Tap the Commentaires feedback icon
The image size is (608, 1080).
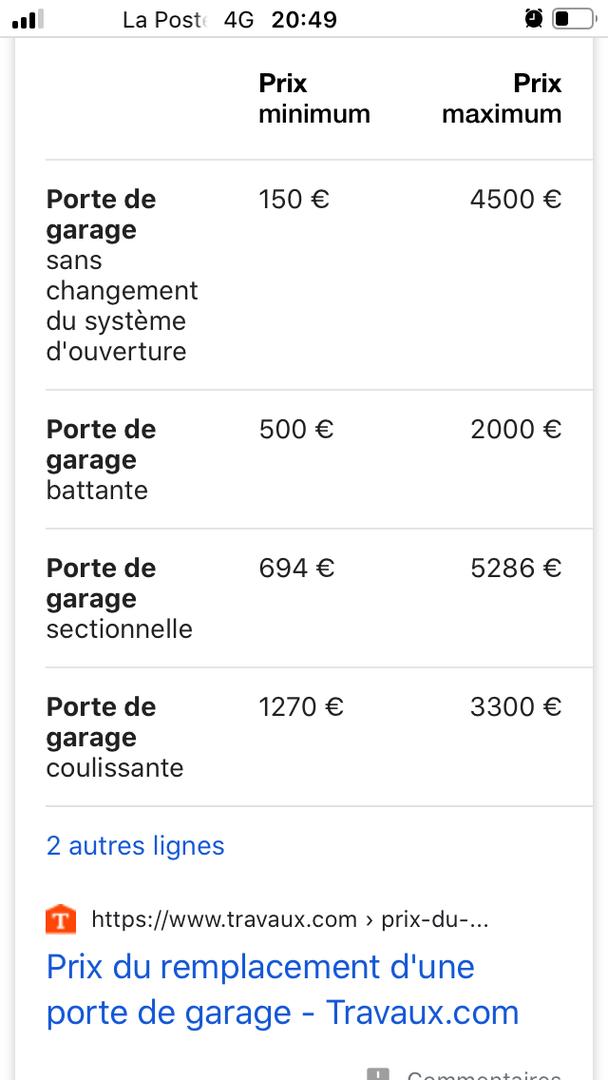[378, 1074]
